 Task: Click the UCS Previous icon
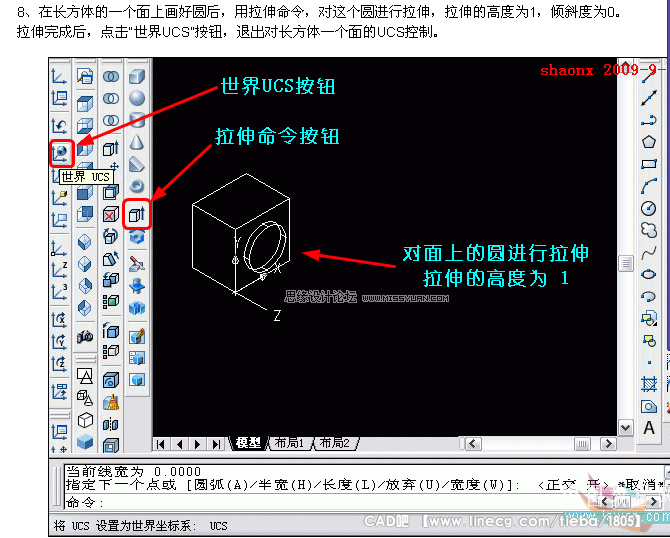tap(59, 126)
